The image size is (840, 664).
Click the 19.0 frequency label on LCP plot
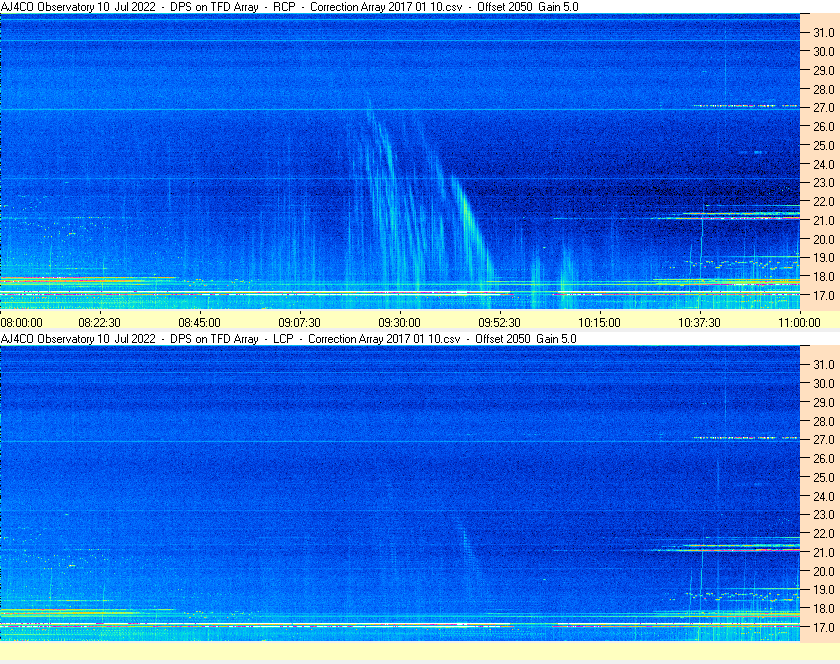click(x=824, y=590)
